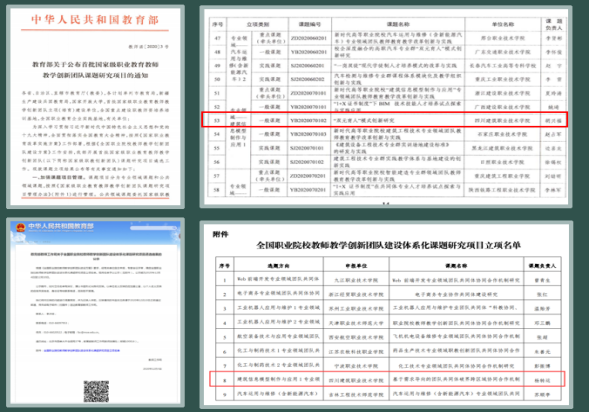Image resolution: width=590 pixels, height=413 pixels.
Task: Click the search box in Ministry webpage header
Action: tap(154, 228)
